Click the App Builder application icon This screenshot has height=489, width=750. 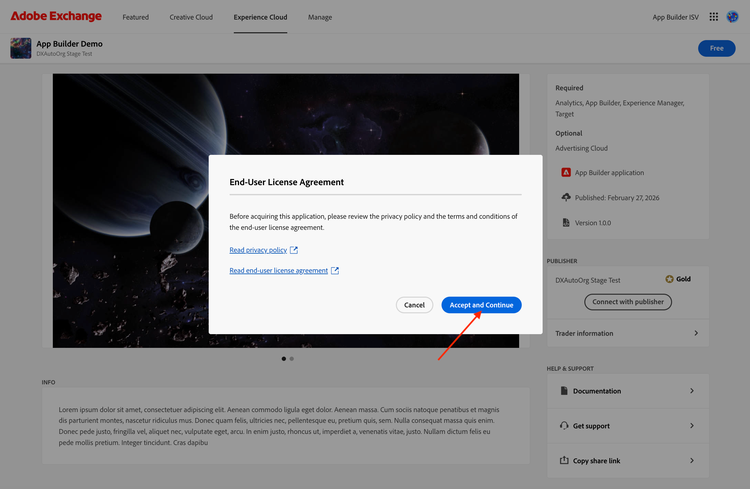[566, 172]
